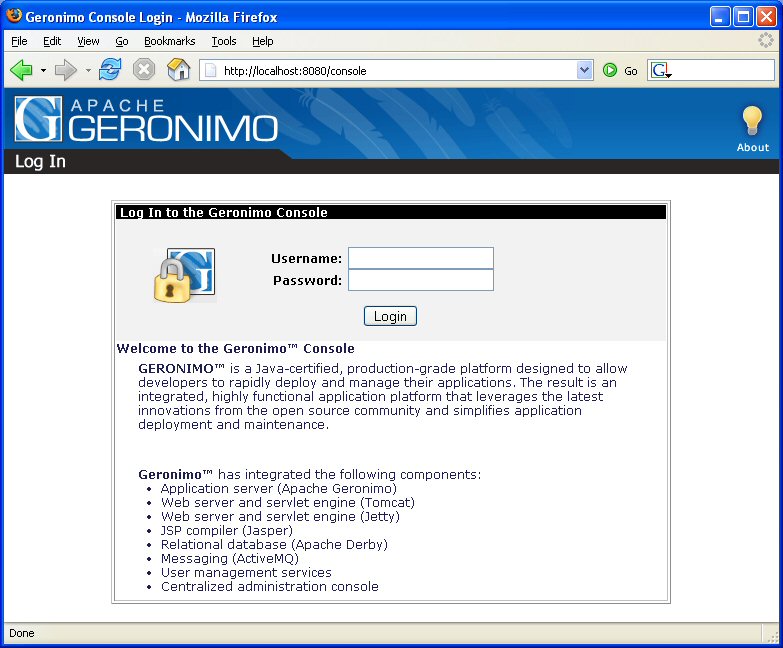Viewport: 783px width, 648px height.
Task: Open the Bookmarks menu
Action: point(169,41)
